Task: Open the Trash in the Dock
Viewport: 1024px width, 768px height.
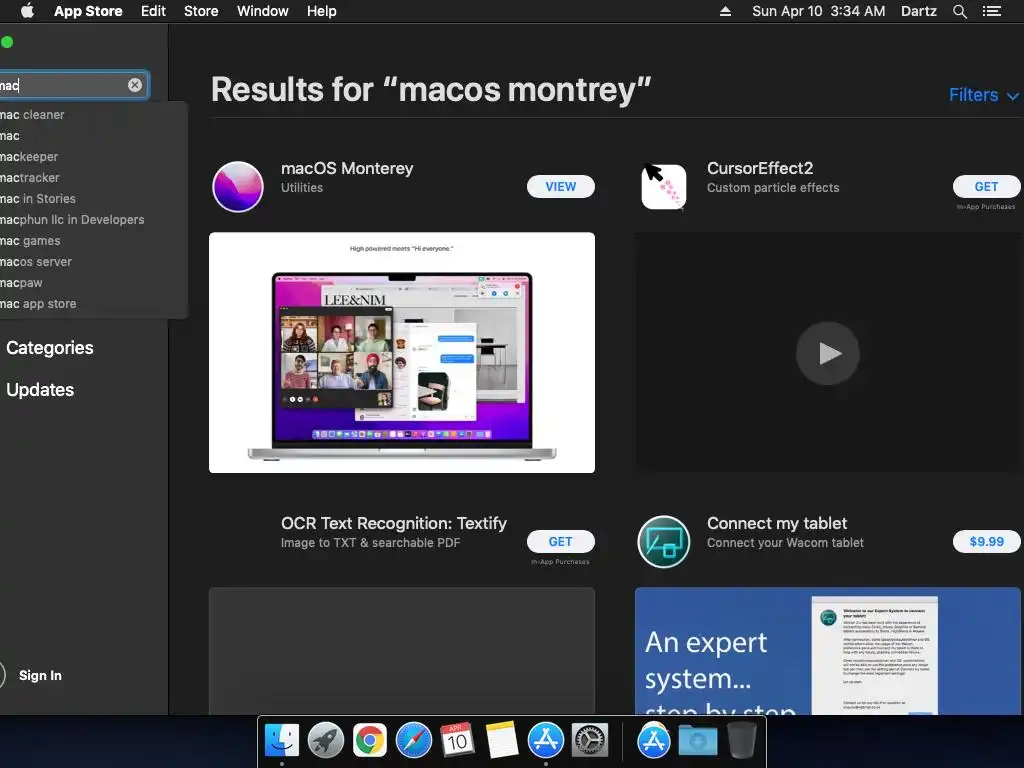Action: (x=742, y=741)
